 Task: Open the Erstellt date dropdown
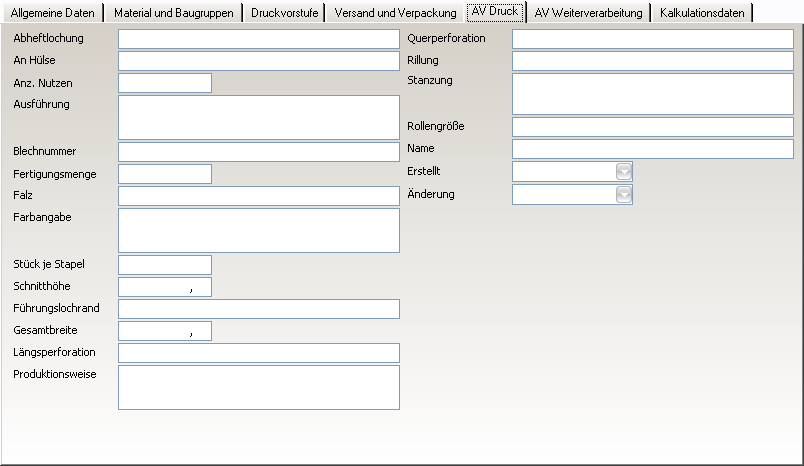coord(624,172)
